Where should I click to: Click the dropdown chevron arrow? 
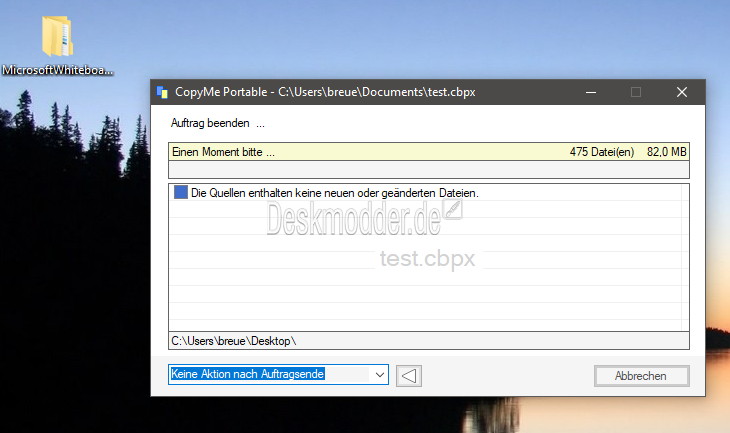point(380,375)
